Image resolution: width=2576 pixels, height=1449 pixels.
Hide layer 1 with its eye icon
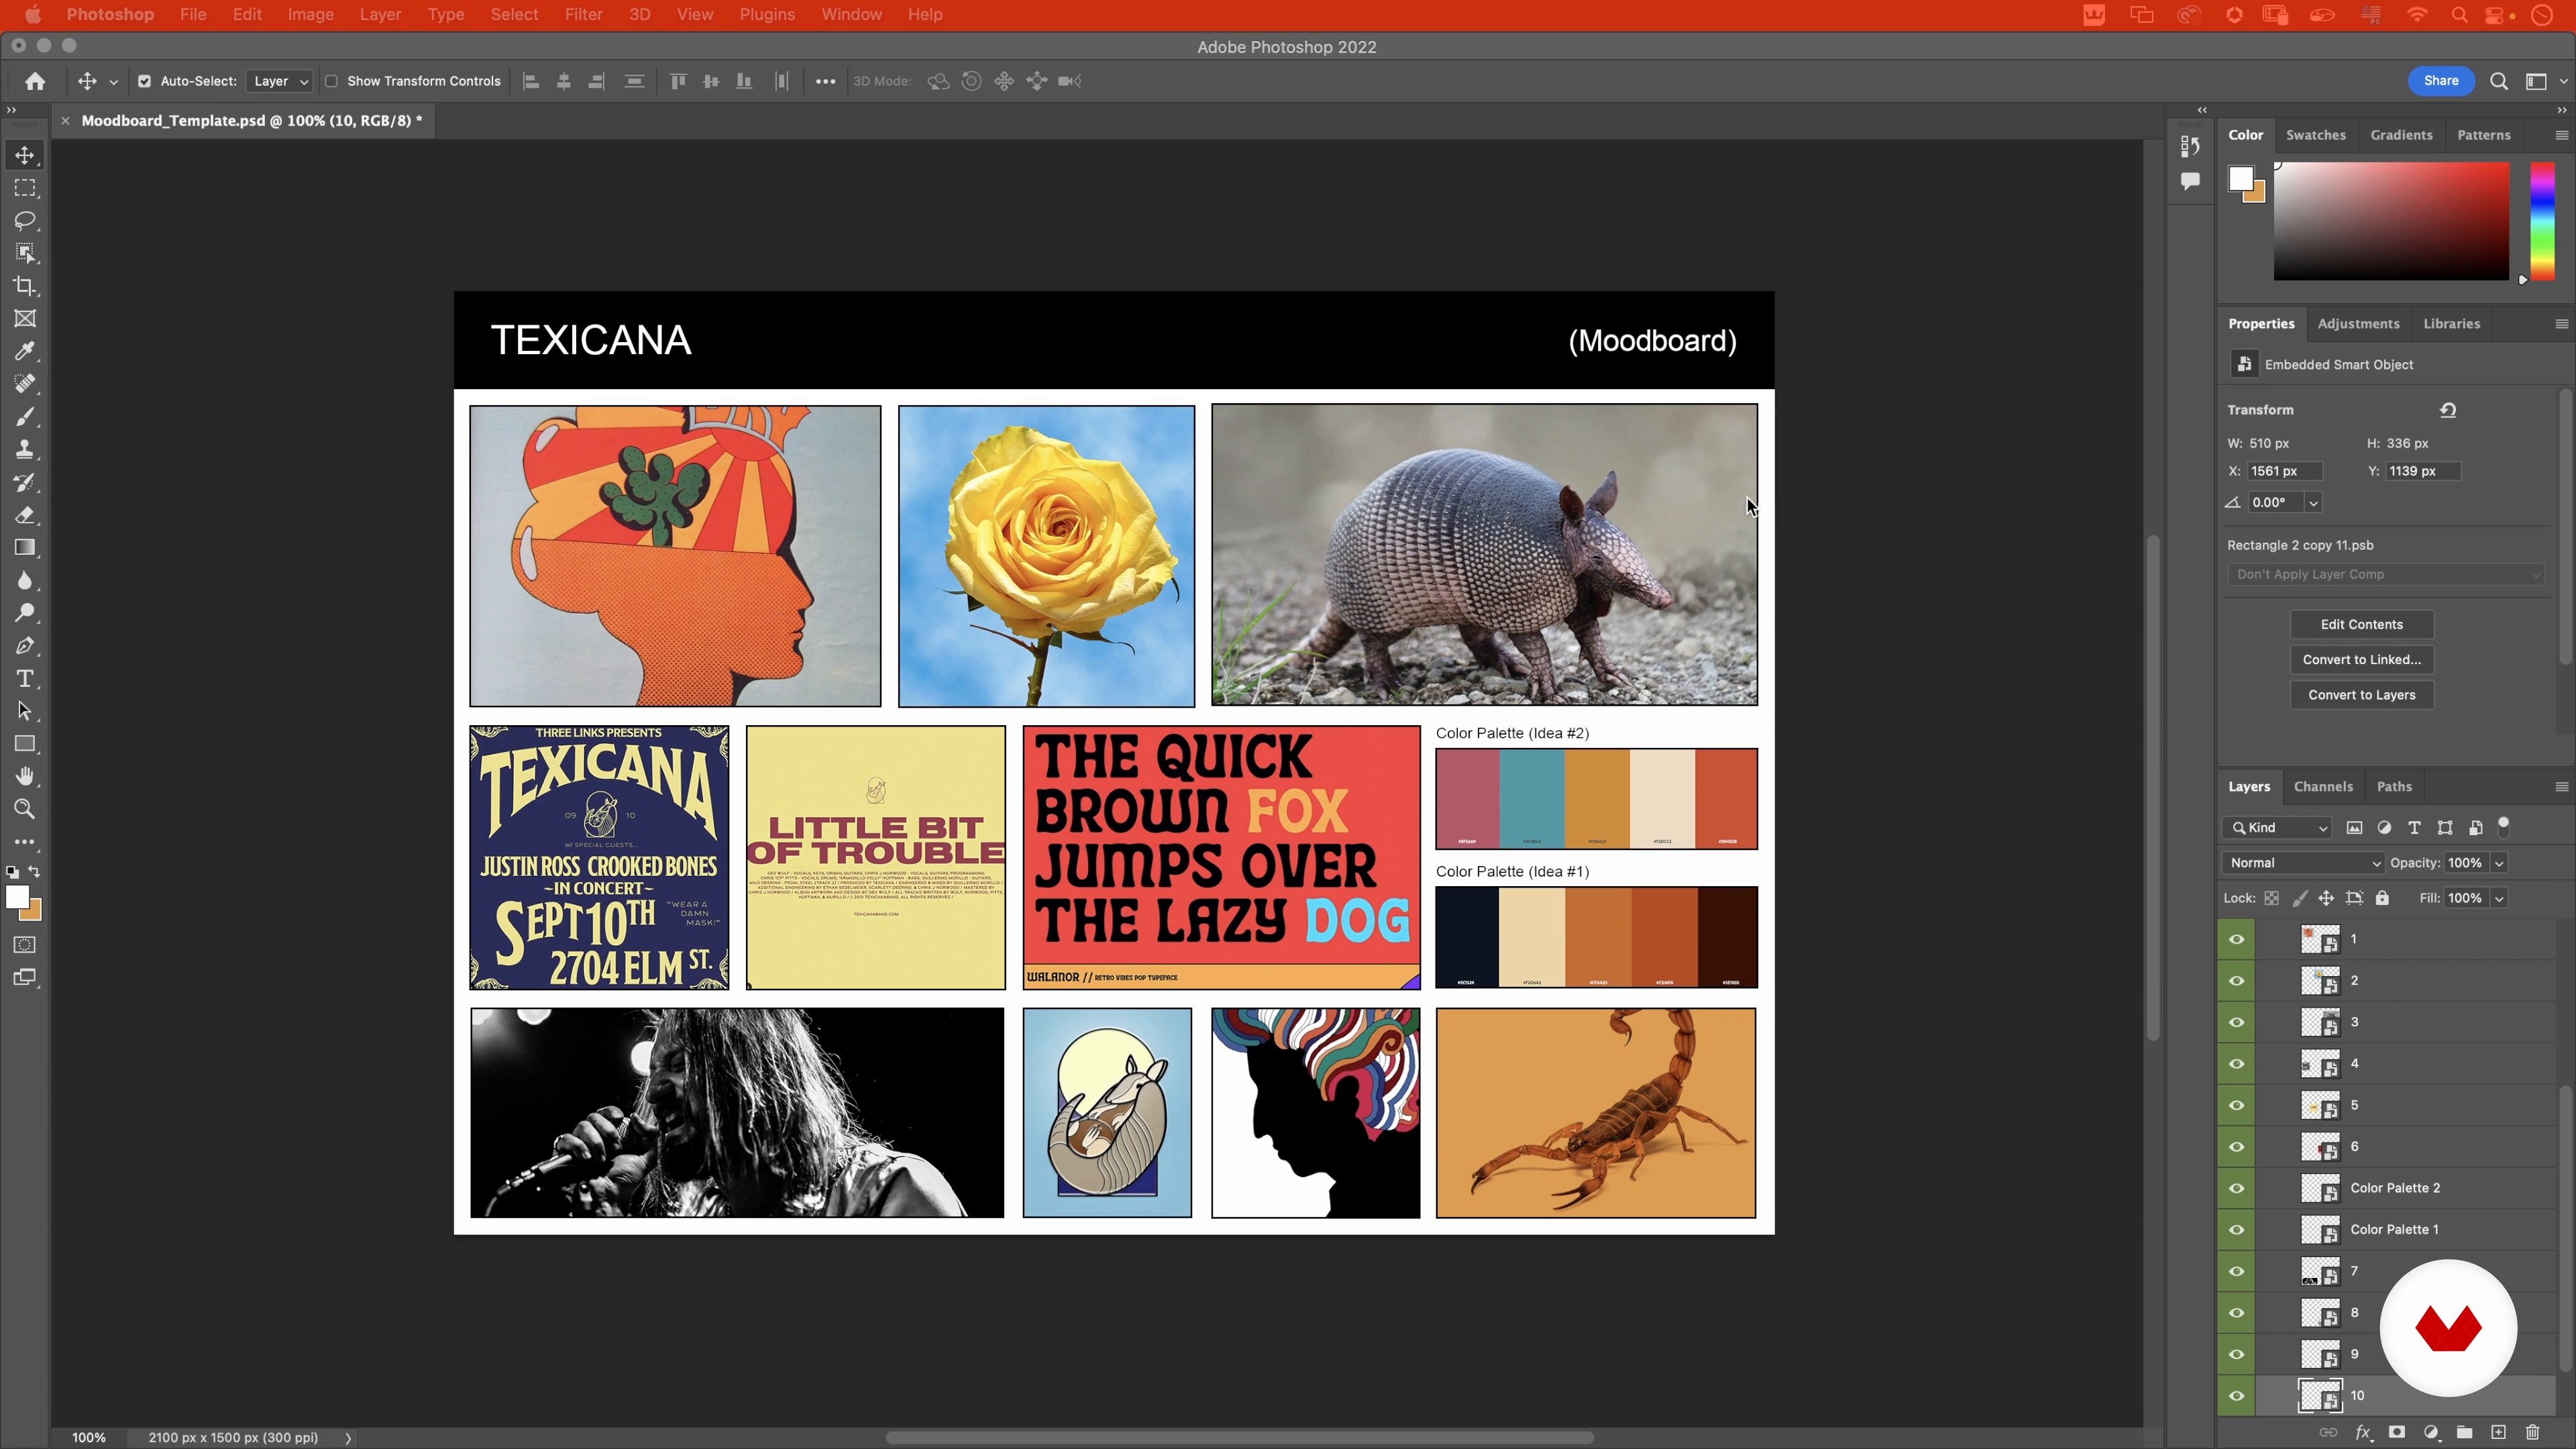(2236, 939)
